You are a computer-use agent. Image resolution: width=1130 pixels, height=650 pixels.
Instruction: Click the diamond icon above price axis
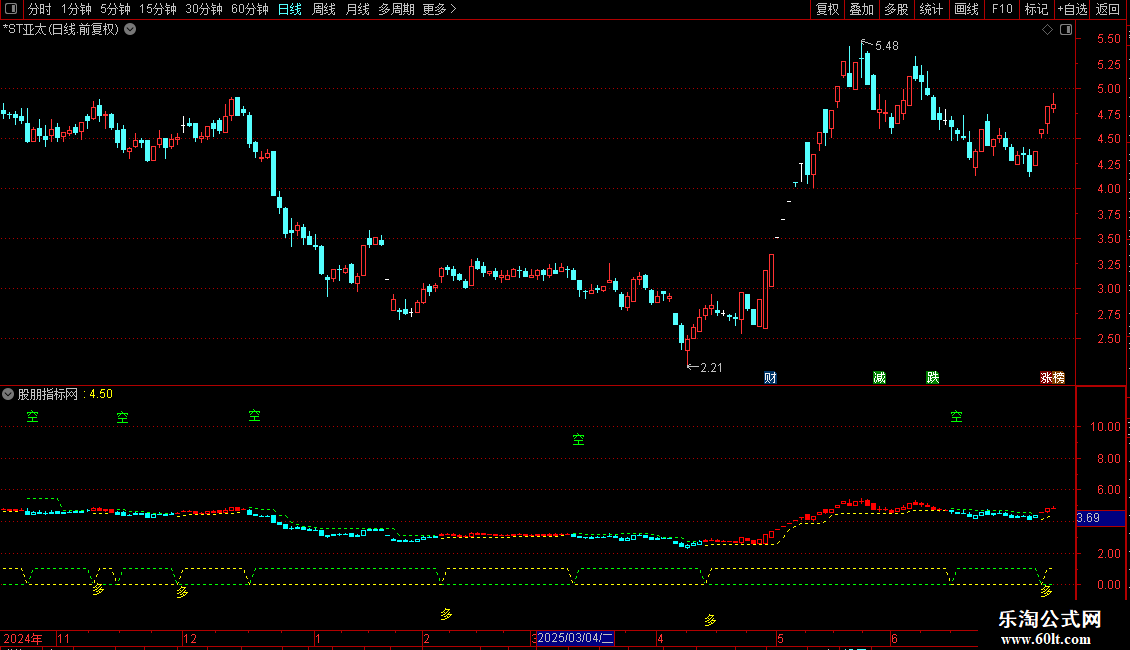[x=1048, y=30]
